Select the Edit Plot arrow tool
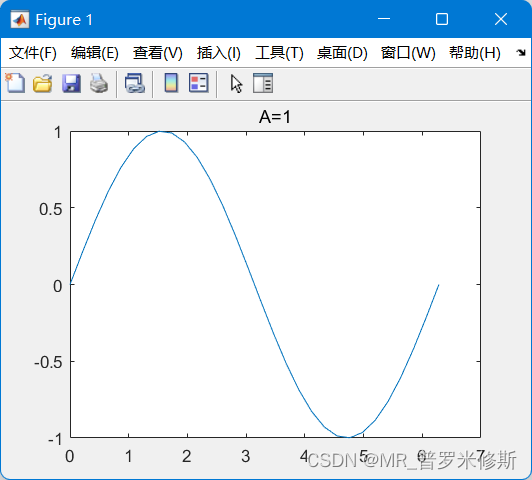Viewport: 532px width, 480px height. [236, 84]
